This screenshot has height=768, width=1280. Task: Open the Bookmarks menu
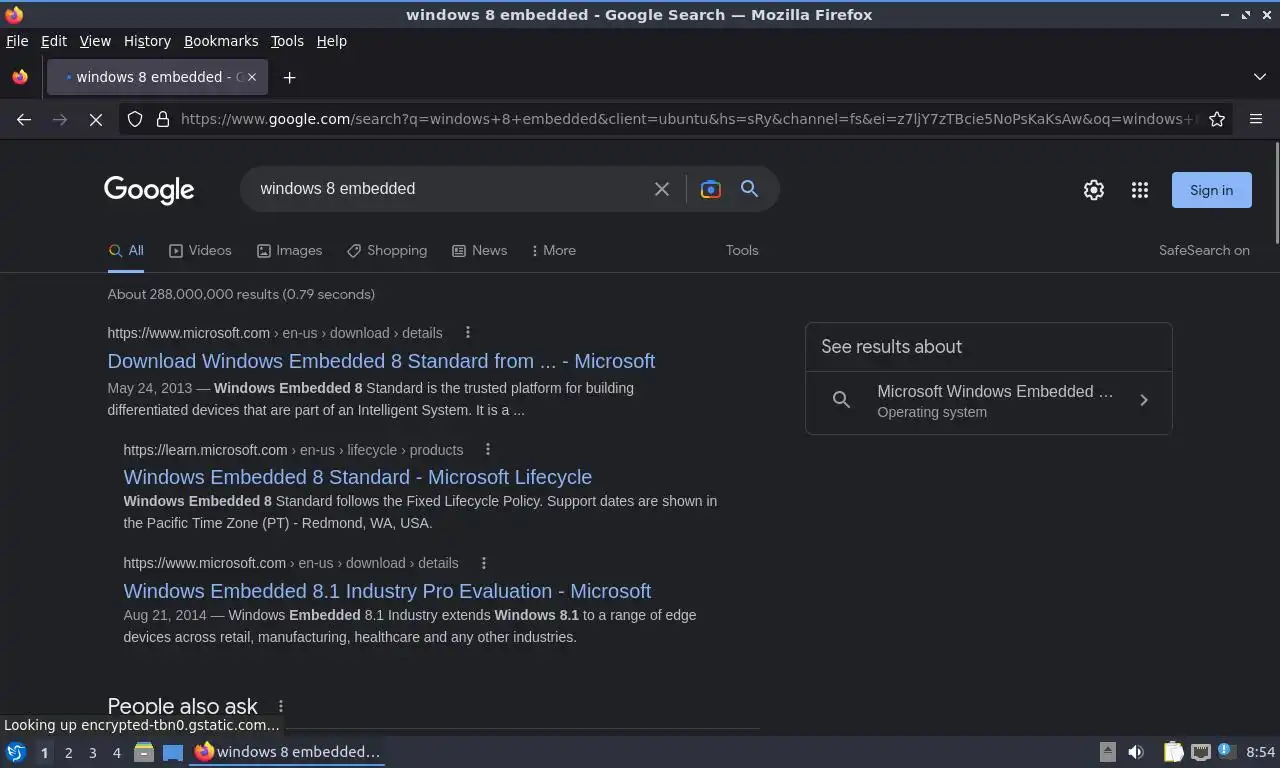click(221, 41)
